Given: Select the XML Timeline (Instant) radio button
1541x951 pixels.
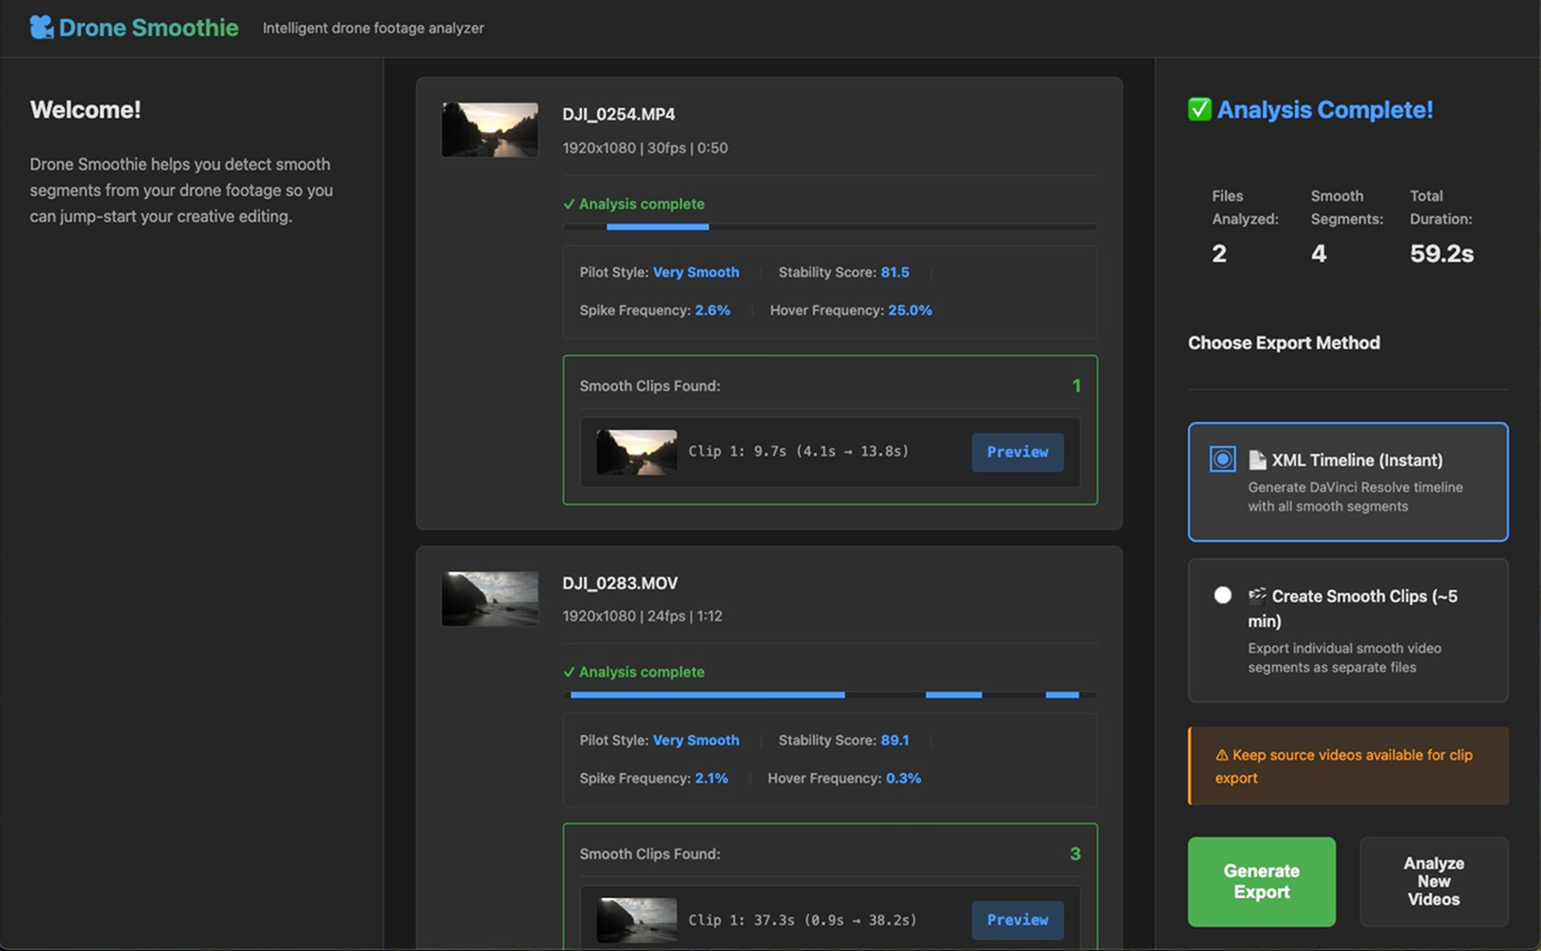Looking at the screenshot, I should [x=1222, y=459].
